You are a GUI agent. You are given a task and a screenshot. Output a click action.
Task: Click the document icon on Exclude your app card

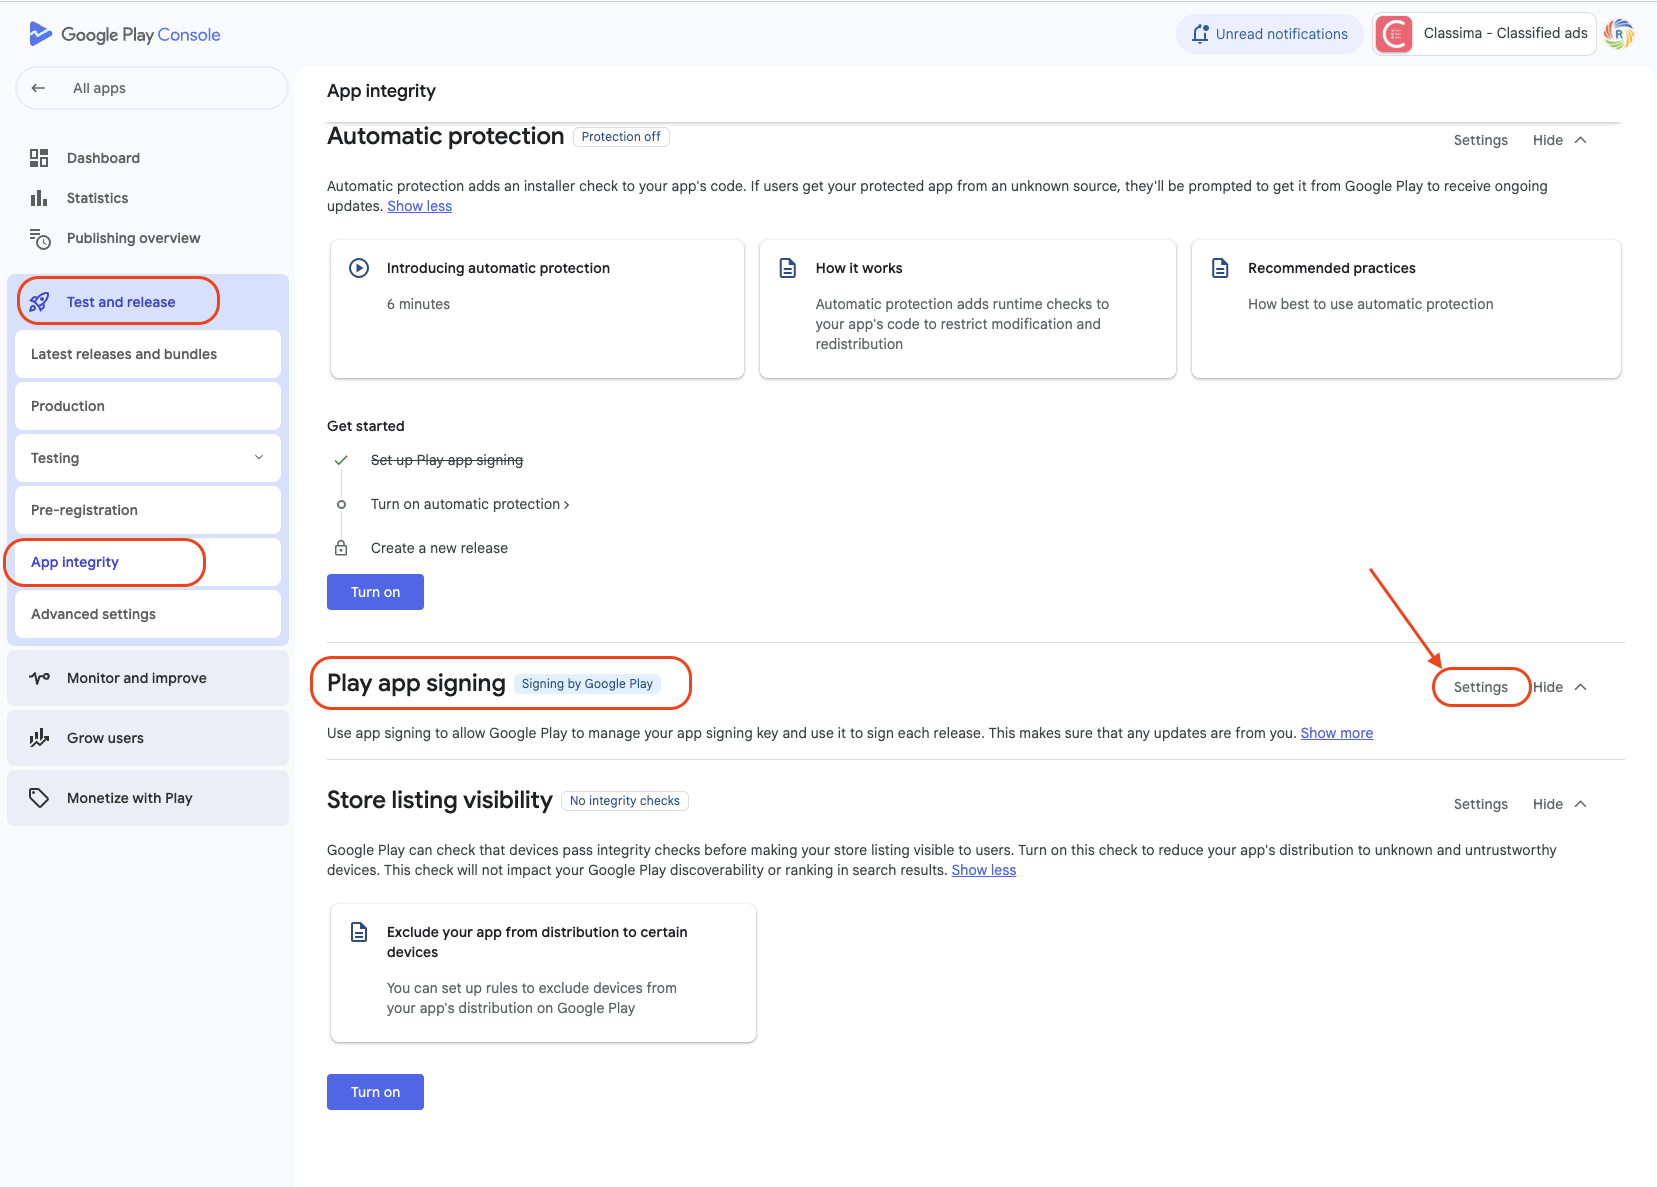point(359,932)
